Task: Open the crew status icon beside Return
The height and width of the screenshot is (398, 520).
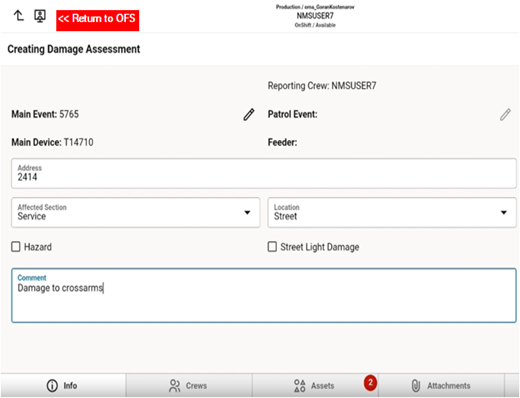Action: pyautogui.click(x=40, y=16)
